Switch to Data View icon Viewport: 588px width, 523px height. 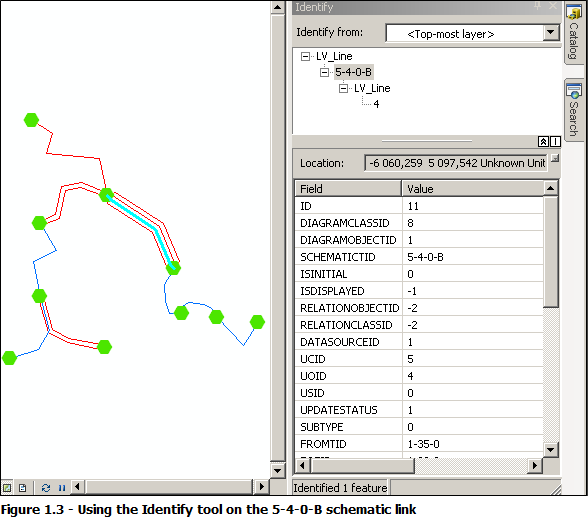(x=7, y=488)
